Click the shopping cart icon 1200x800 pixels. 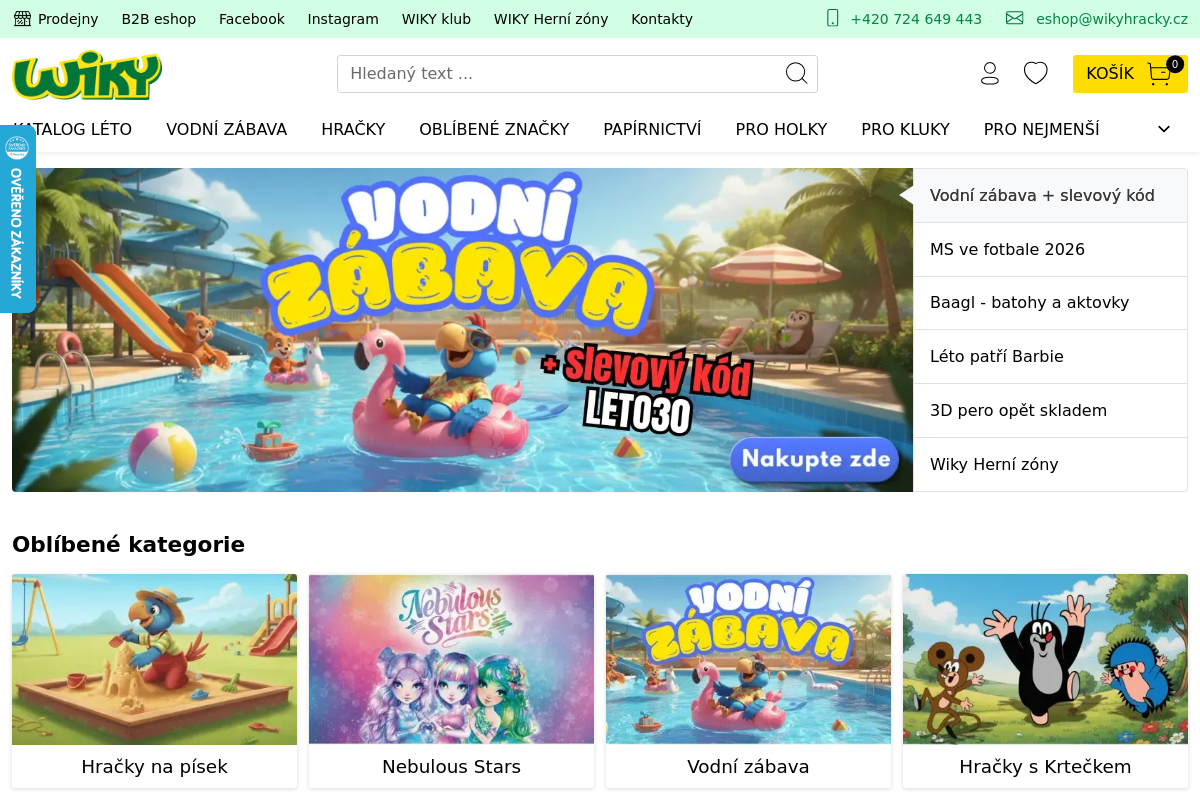click(x=1159, y=74)
